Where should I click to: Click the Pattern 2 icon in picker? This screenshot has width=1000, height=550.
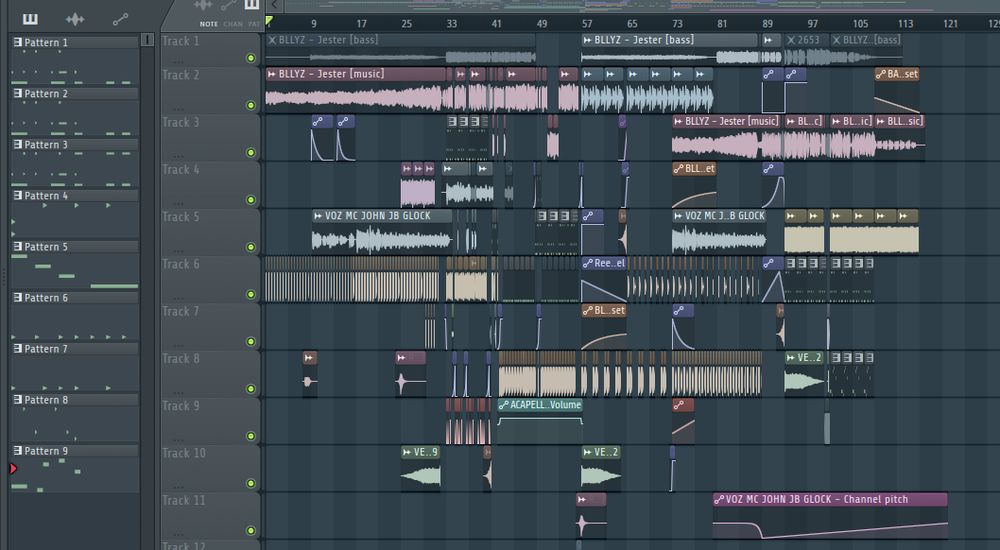click(x=18, y=93)
